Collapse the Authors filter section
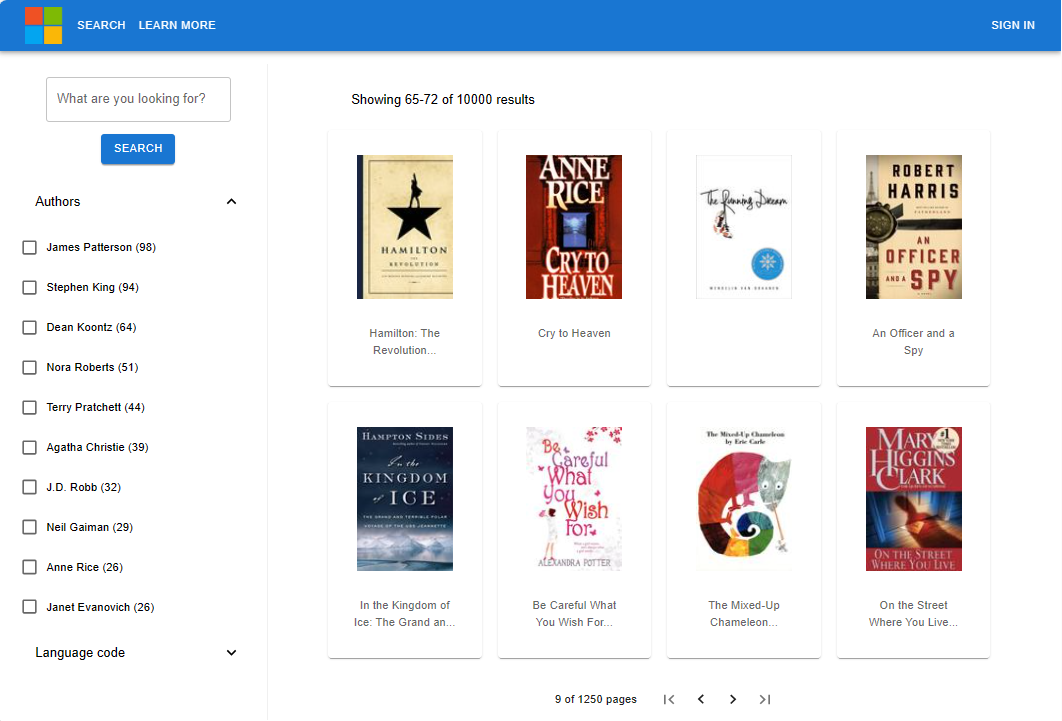1062x721 pixels. [x=231, y=201]
